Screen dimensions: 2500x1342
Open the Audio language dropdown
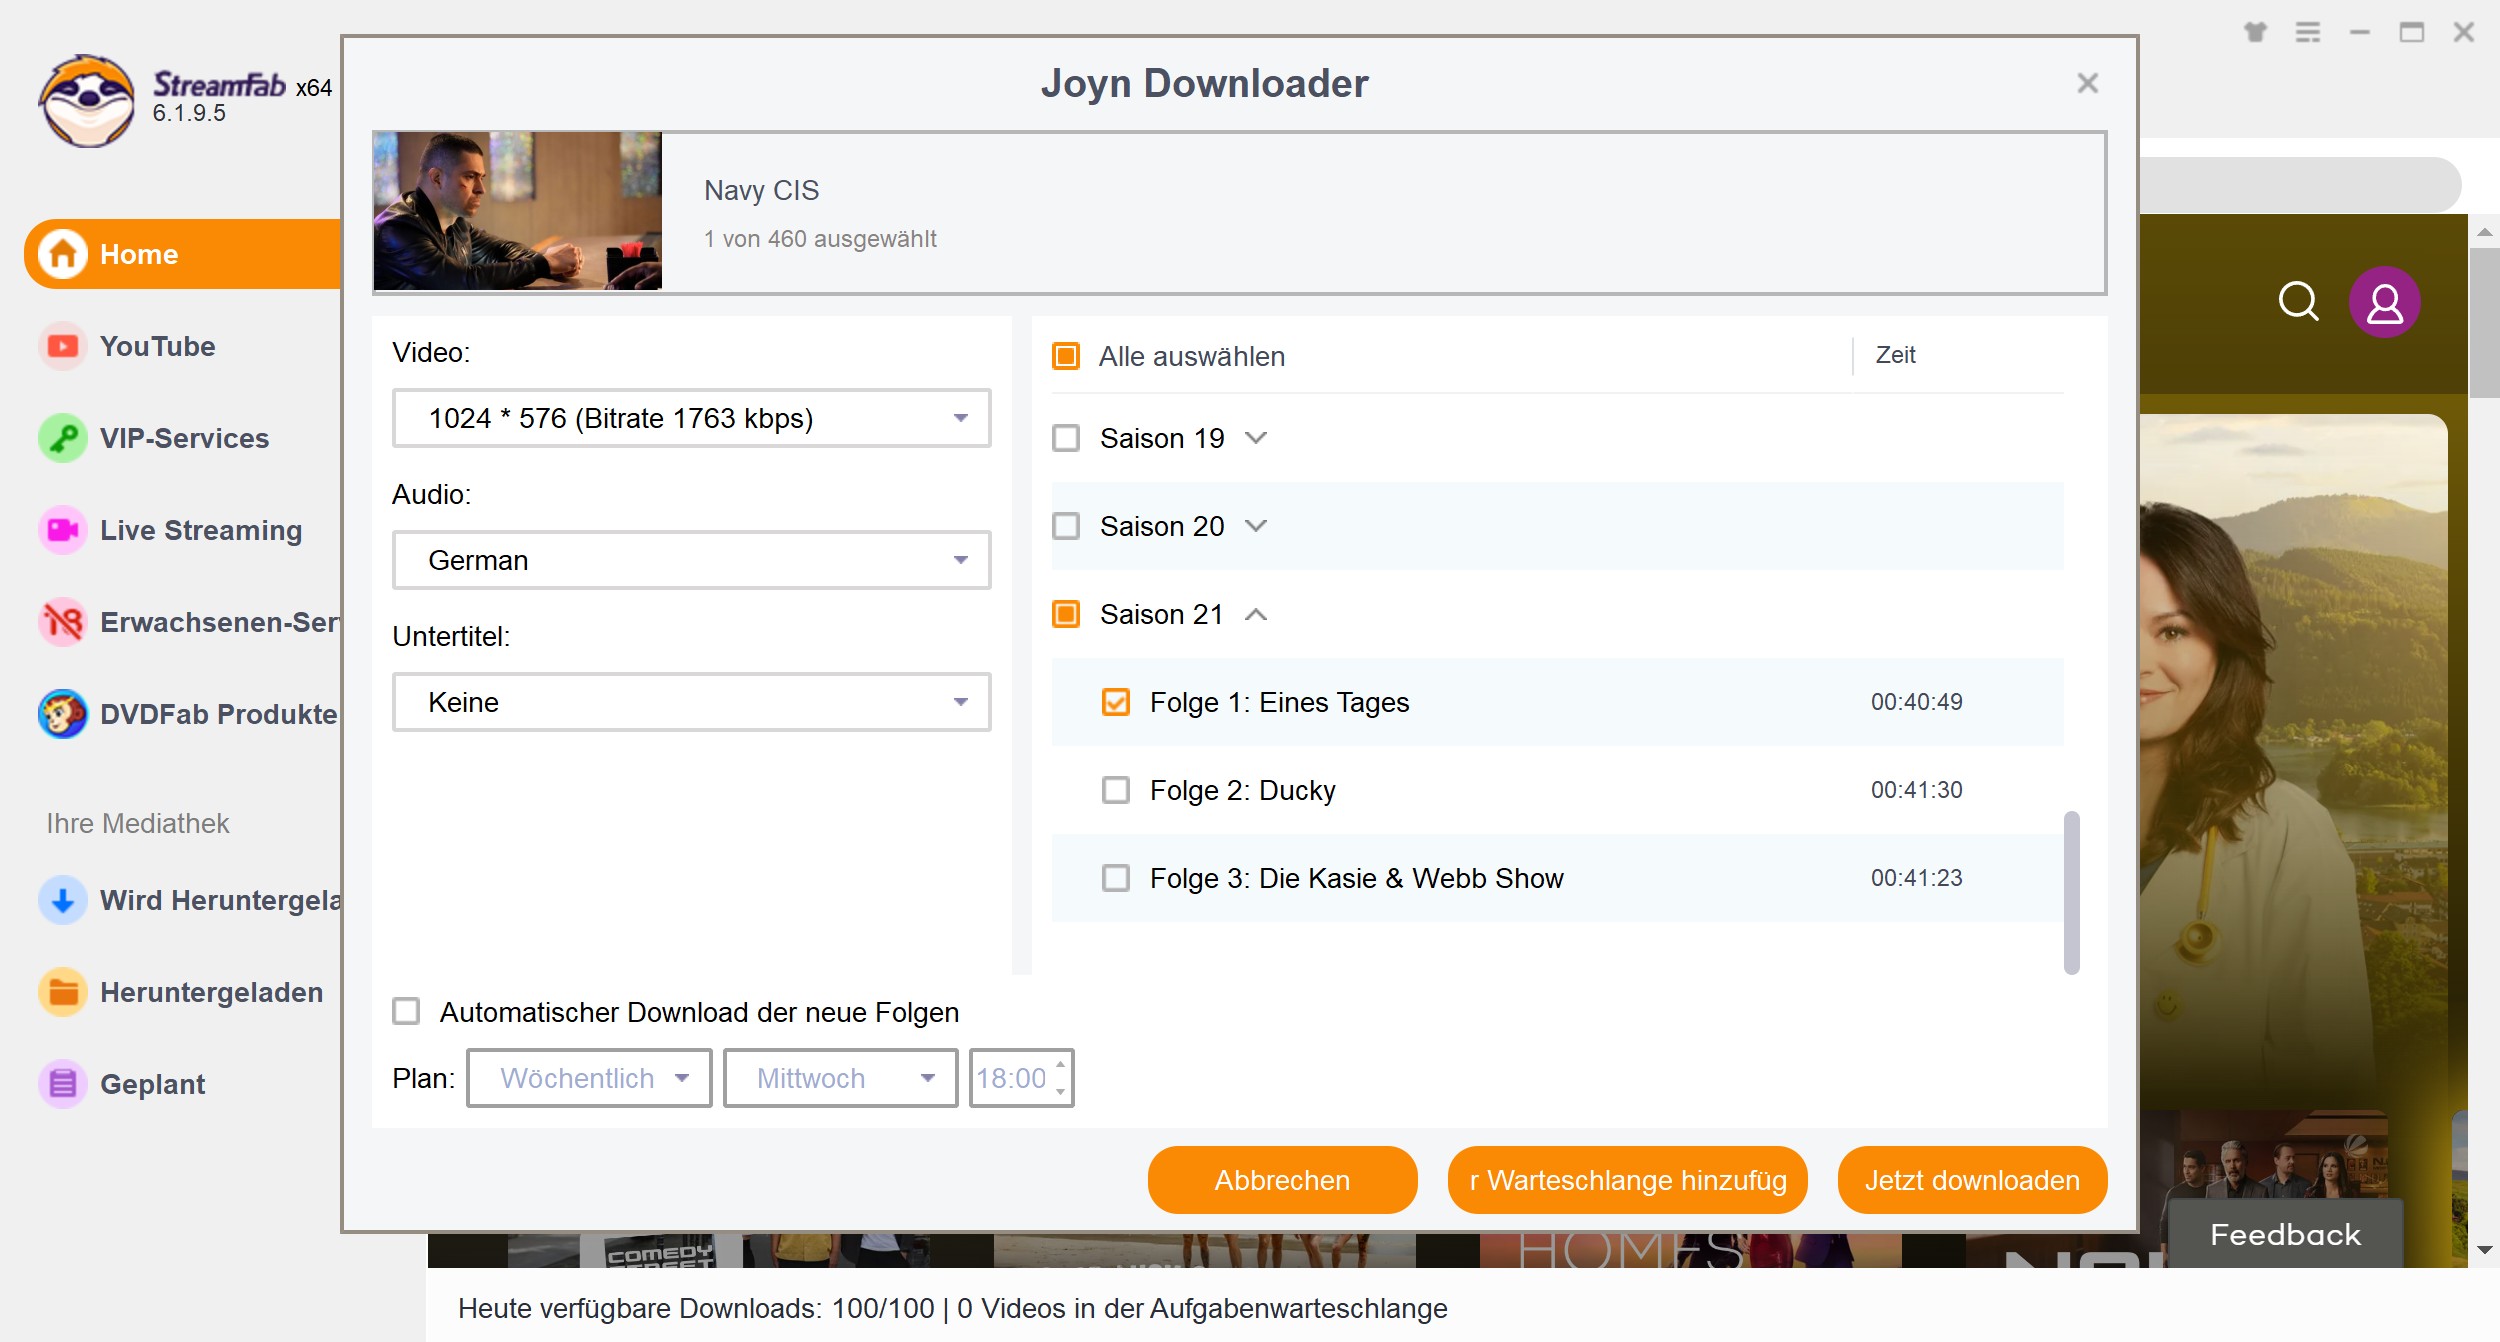coord(691,560)
